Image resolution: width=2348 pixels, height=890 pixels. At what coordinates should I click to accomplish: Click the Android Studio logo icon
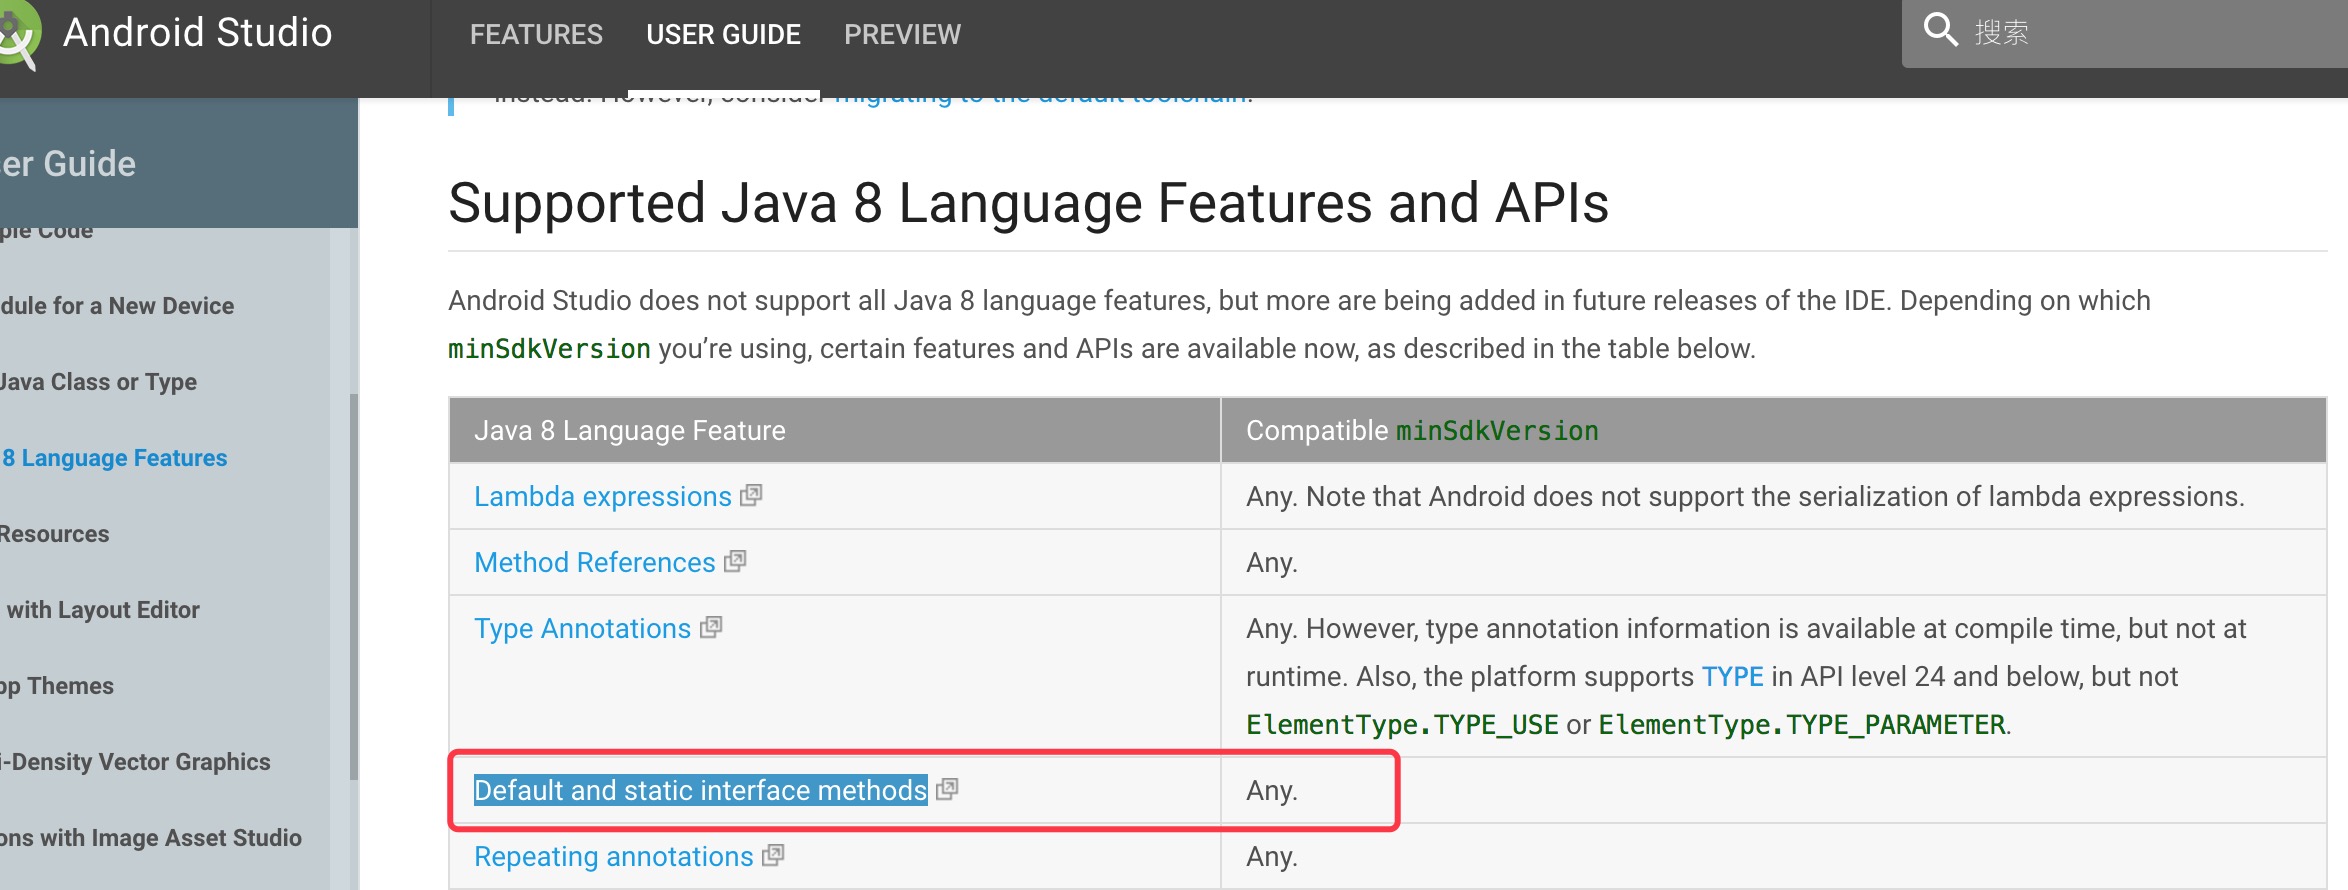(18, 35)
